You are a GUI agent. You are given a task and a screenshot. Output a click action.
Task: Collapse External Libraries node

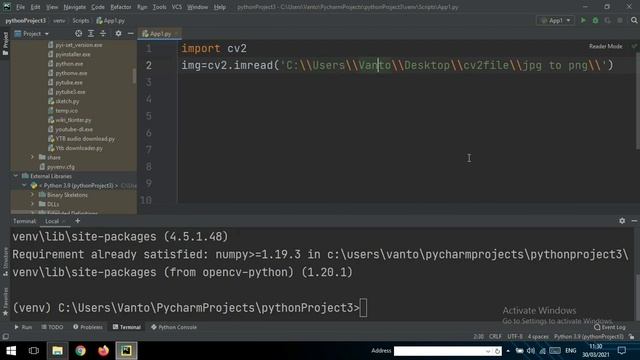pos(16,176)
